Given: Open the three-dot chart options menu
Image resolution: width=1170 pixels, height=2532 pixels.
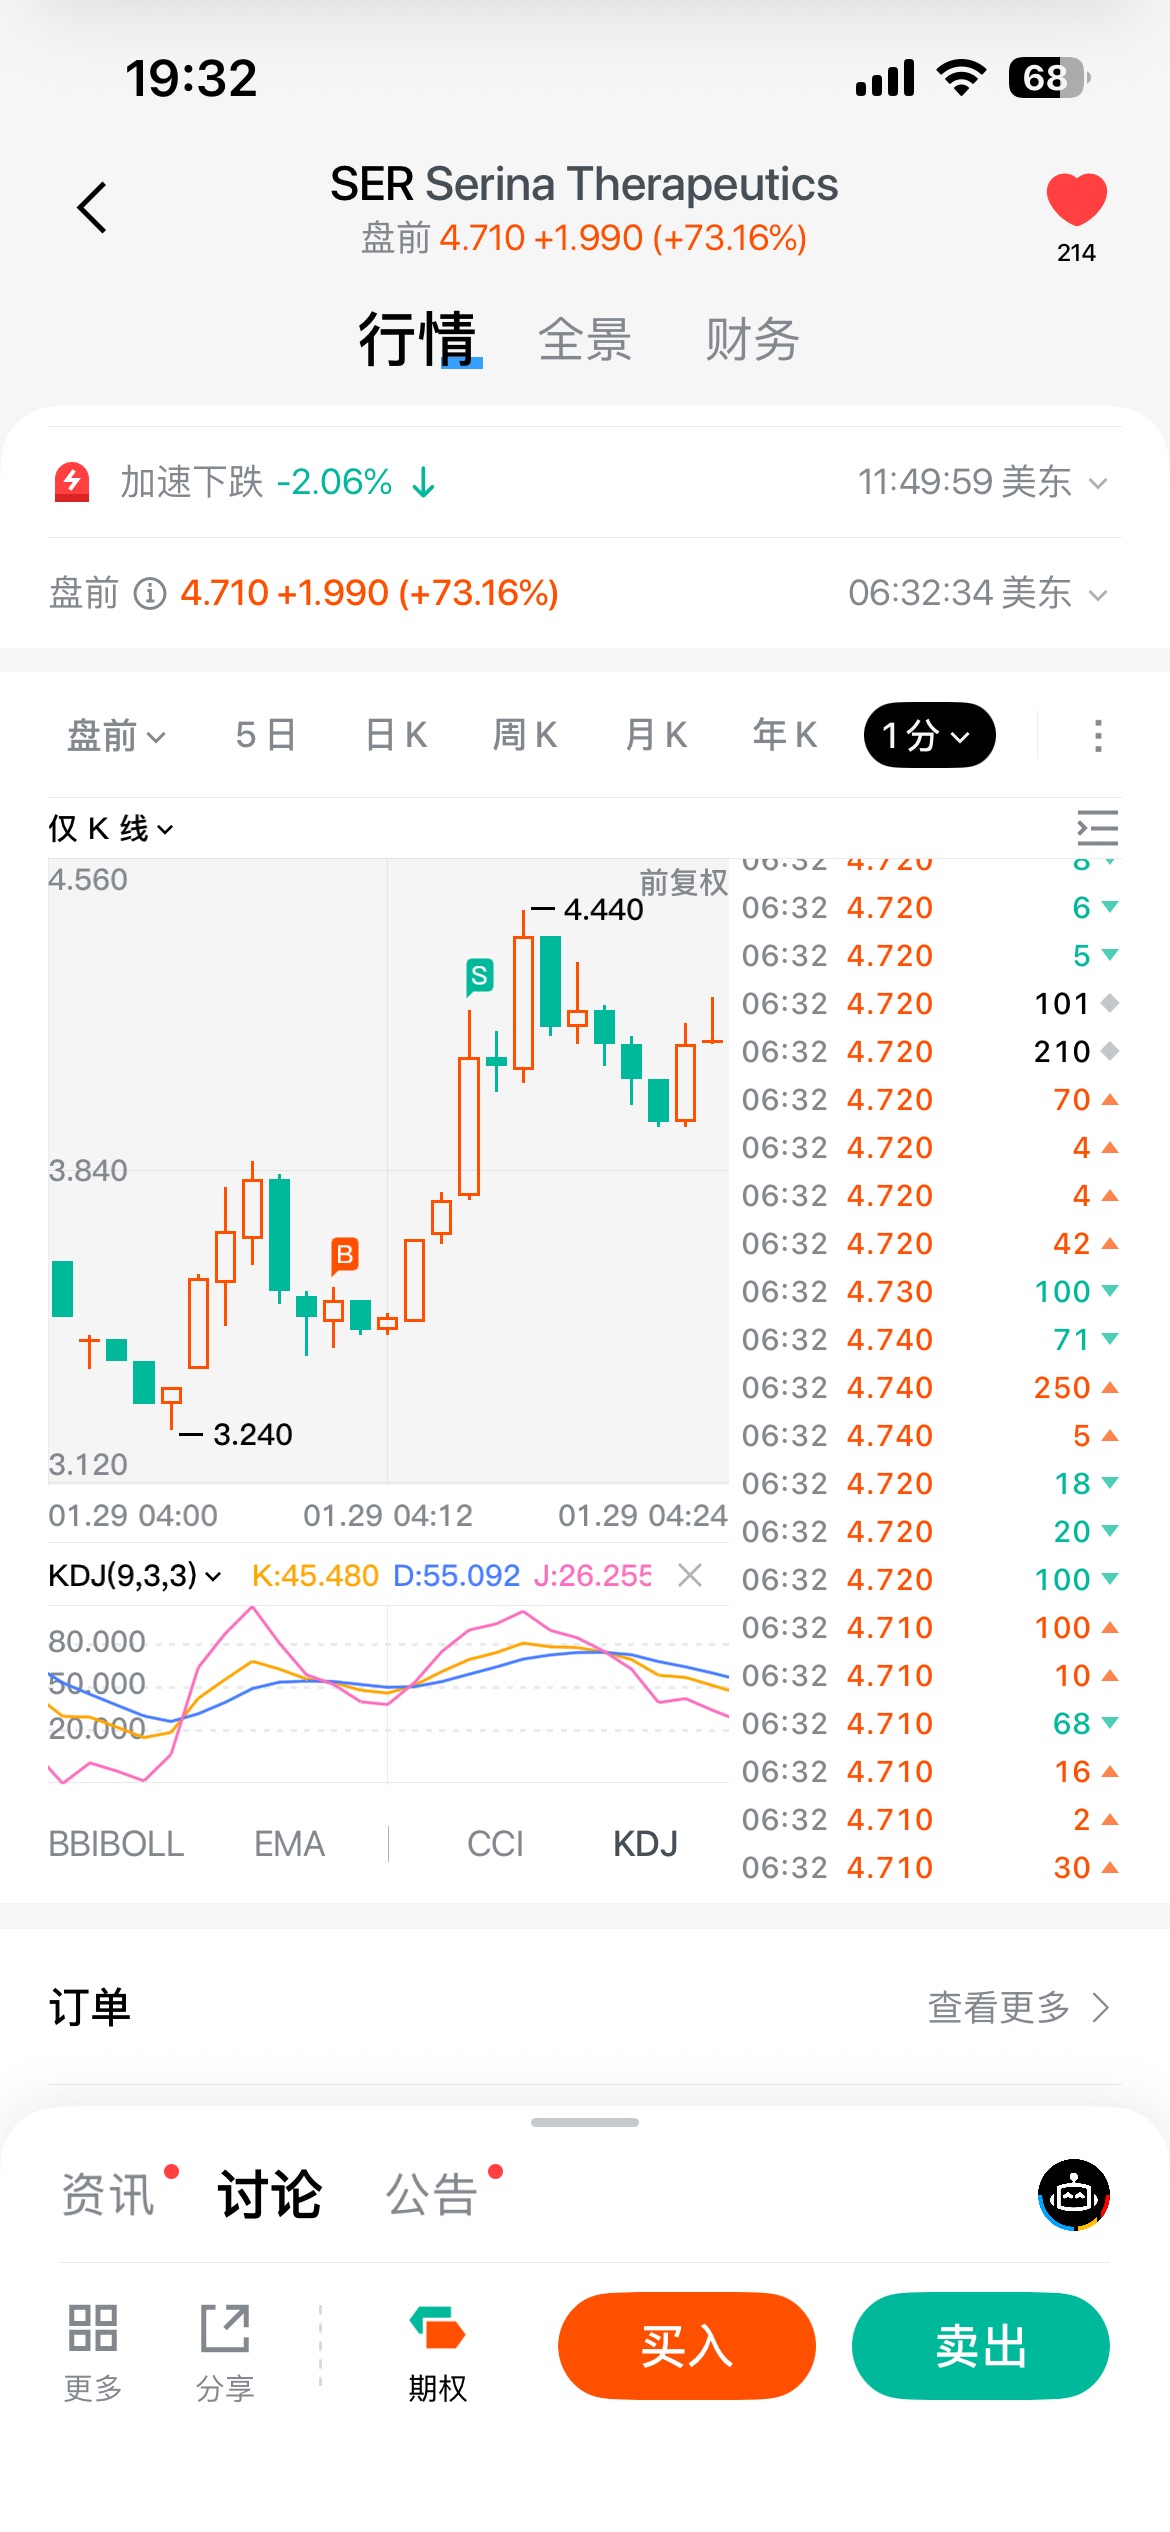Looking at the screenshot, I should pyautogui.click(x=1098, y=736).
